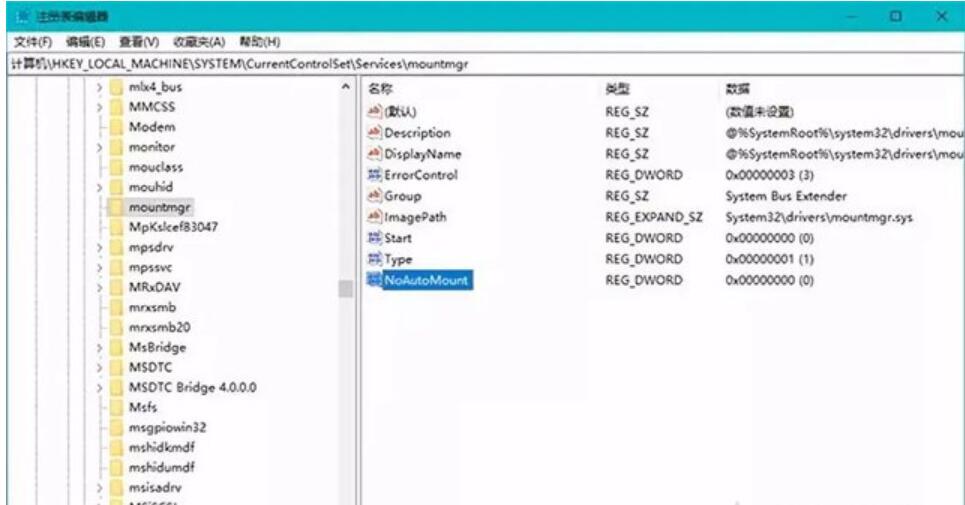Click the mountmgr folder icon
965x505 pixels.
pyautogui.click(x=116, y=207)
